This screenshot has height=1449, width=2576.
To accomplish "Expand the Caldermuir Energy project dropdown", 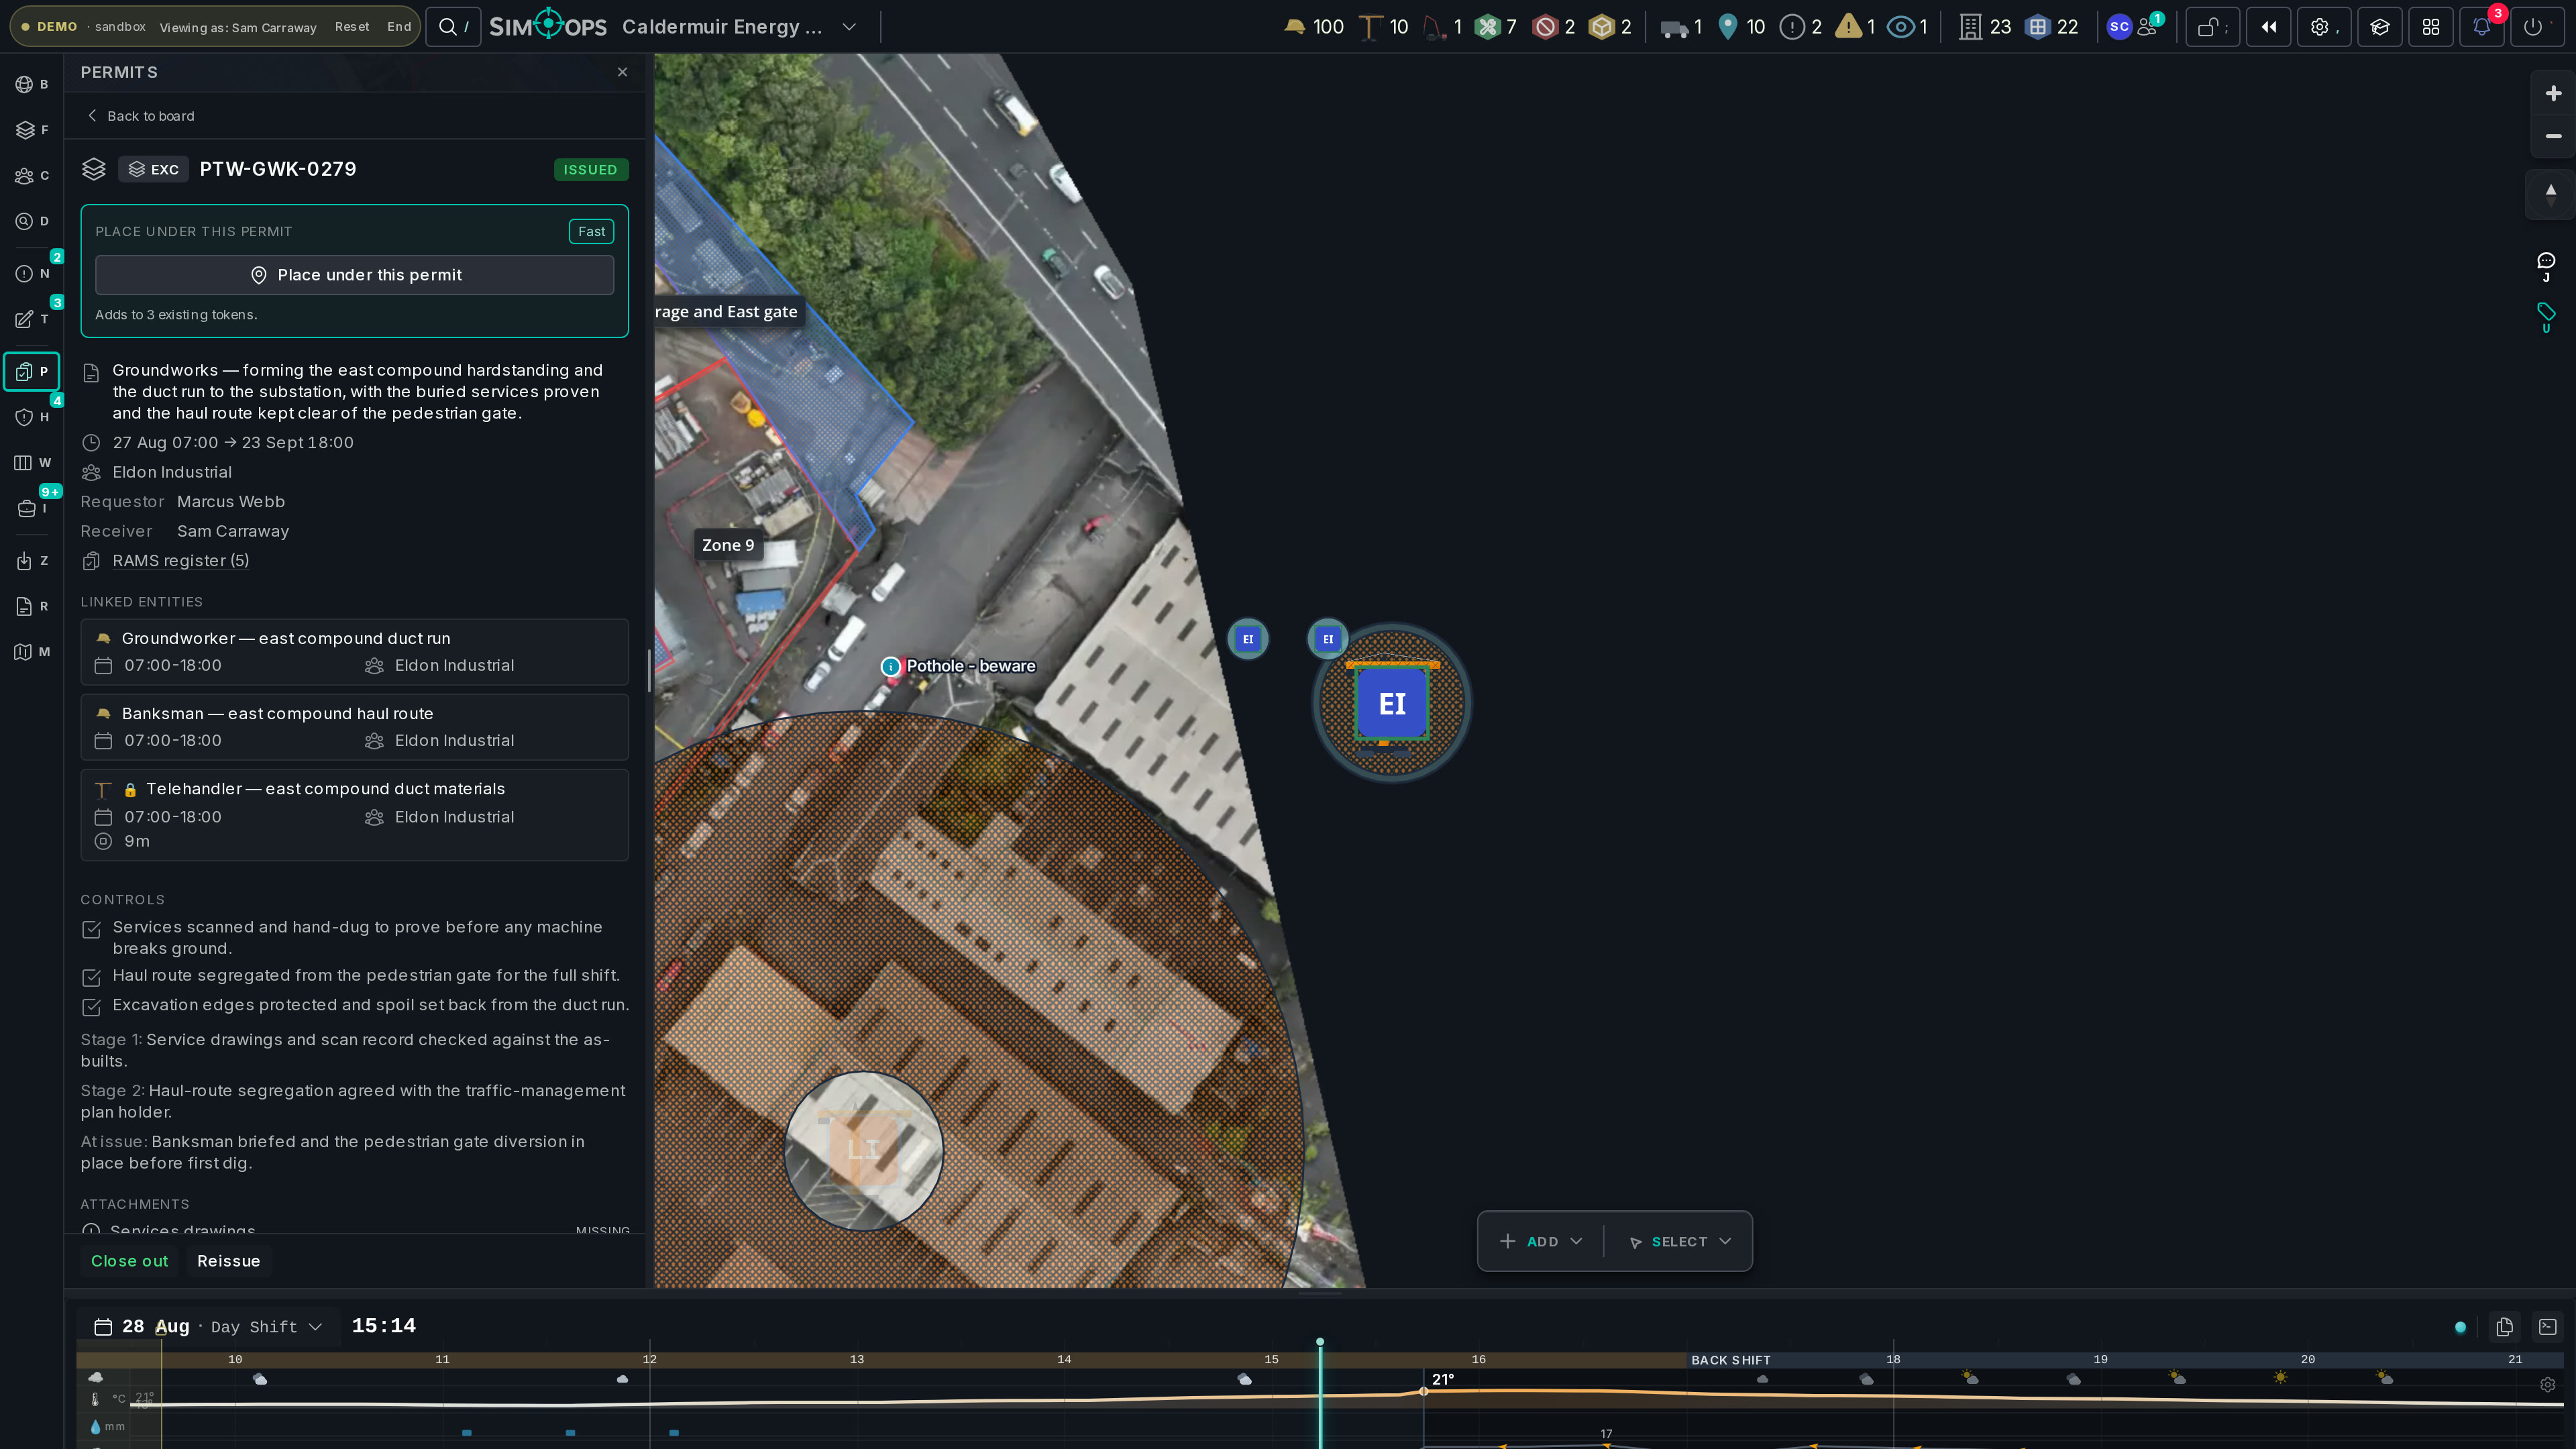I will pos(849,27).
